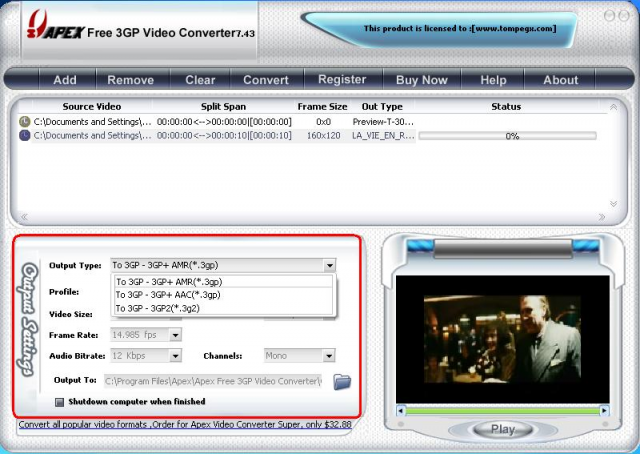
Task: Click the preview seek right arrow
Action: 604,410
